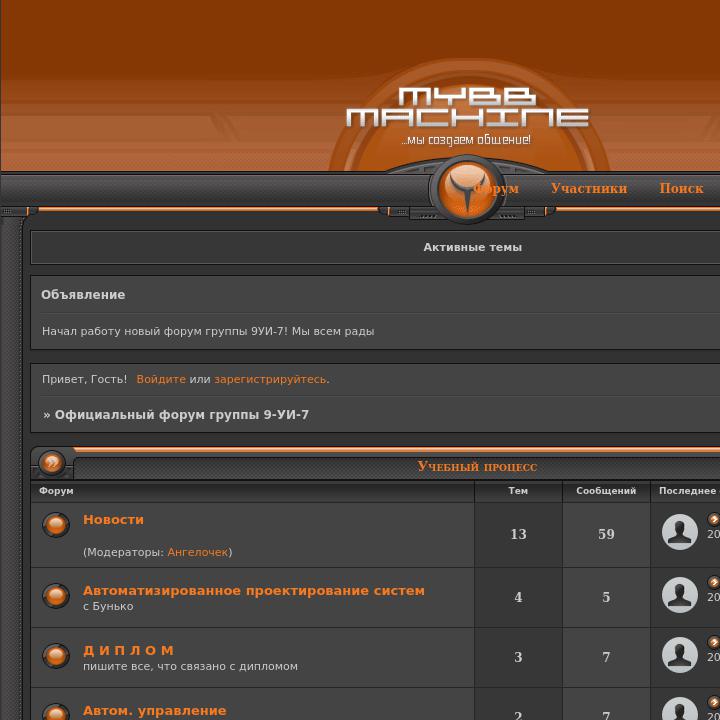This screenshot has width=720, height=720.
Task: Click the Привет, Гость! greeting text
Action: [84, 379]
